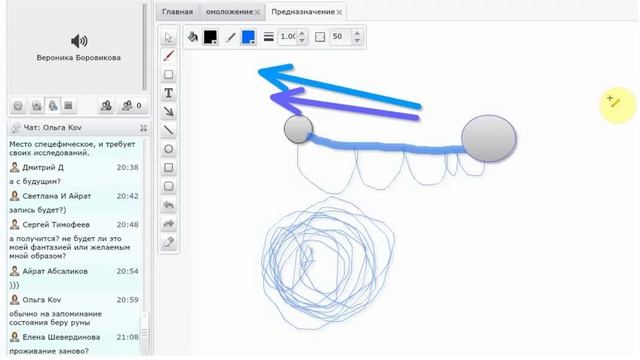
Task: Increase line width with the up stepper
Action: [x=302, y=33]
